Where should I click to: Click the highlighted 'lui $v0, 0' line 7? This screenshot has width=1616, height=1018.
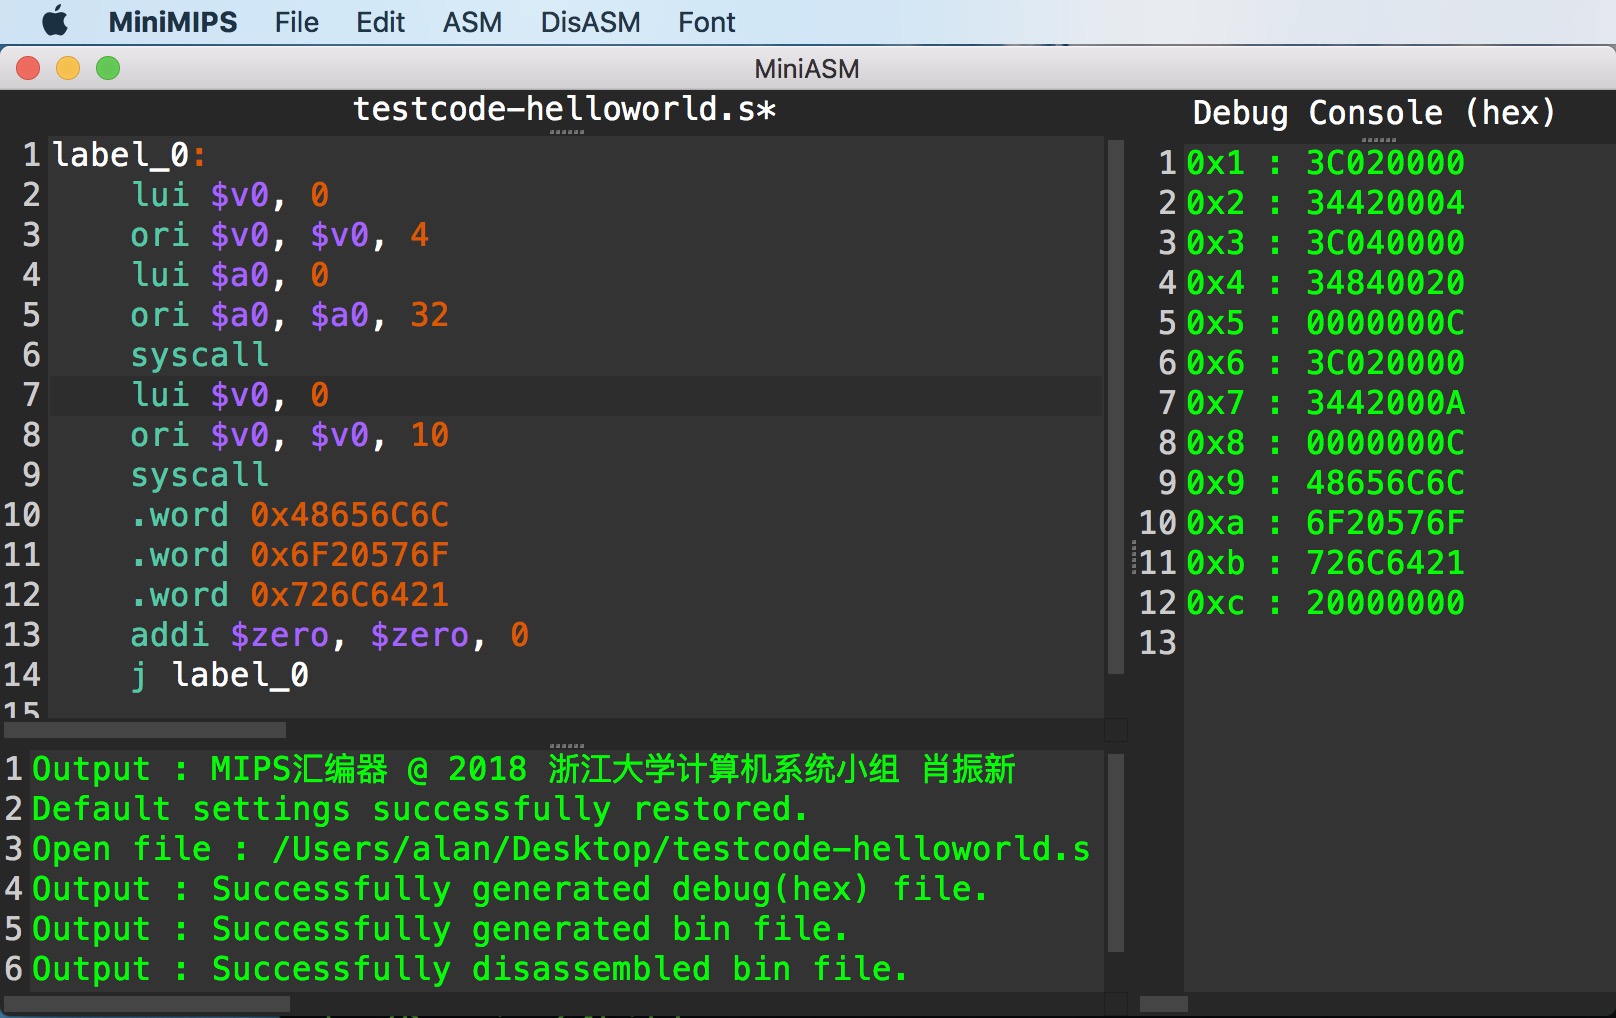coord(230,395)
